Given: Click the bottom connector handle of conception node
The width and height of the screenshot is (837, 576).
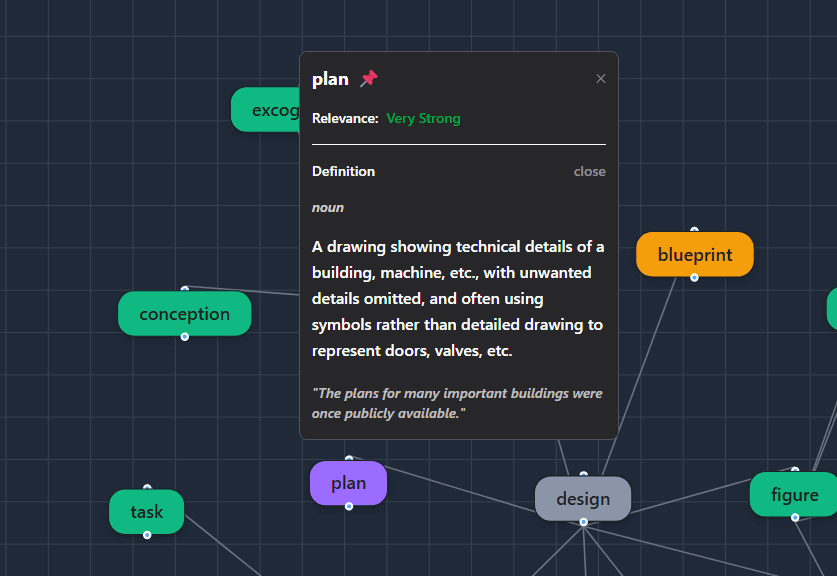Looking at the screenshot, I should (x=185, y=337).
